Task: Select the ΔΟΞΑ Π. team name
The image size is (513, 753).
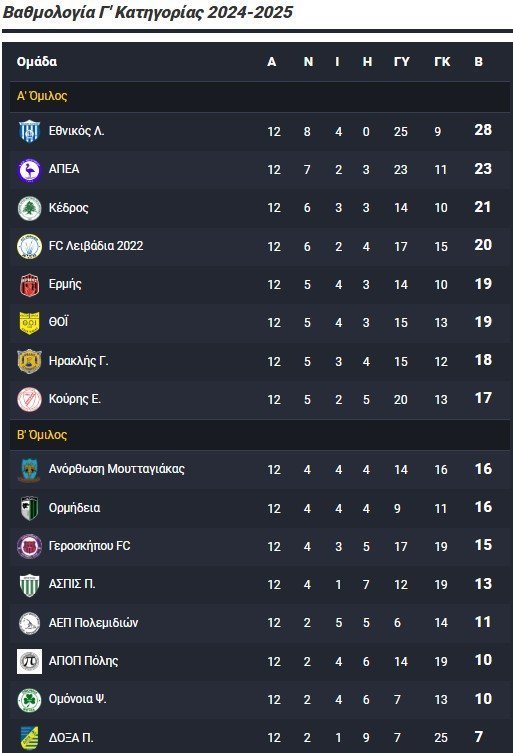Action: pos(71,738)
